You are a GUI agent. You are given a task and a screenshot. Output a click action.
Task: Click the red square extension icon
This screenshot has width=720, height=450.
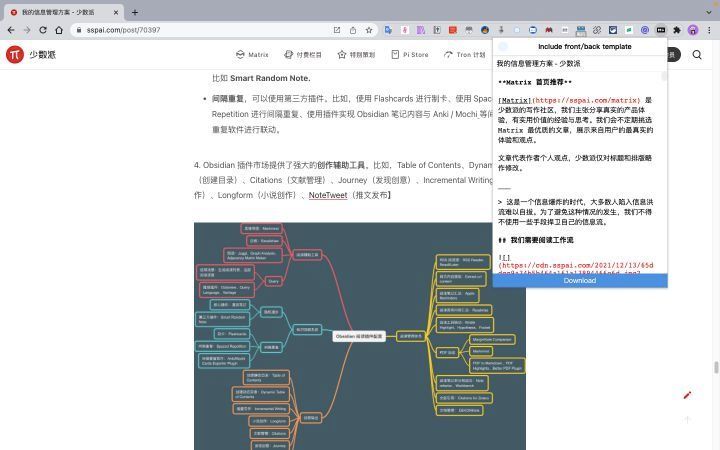point(453,30)
